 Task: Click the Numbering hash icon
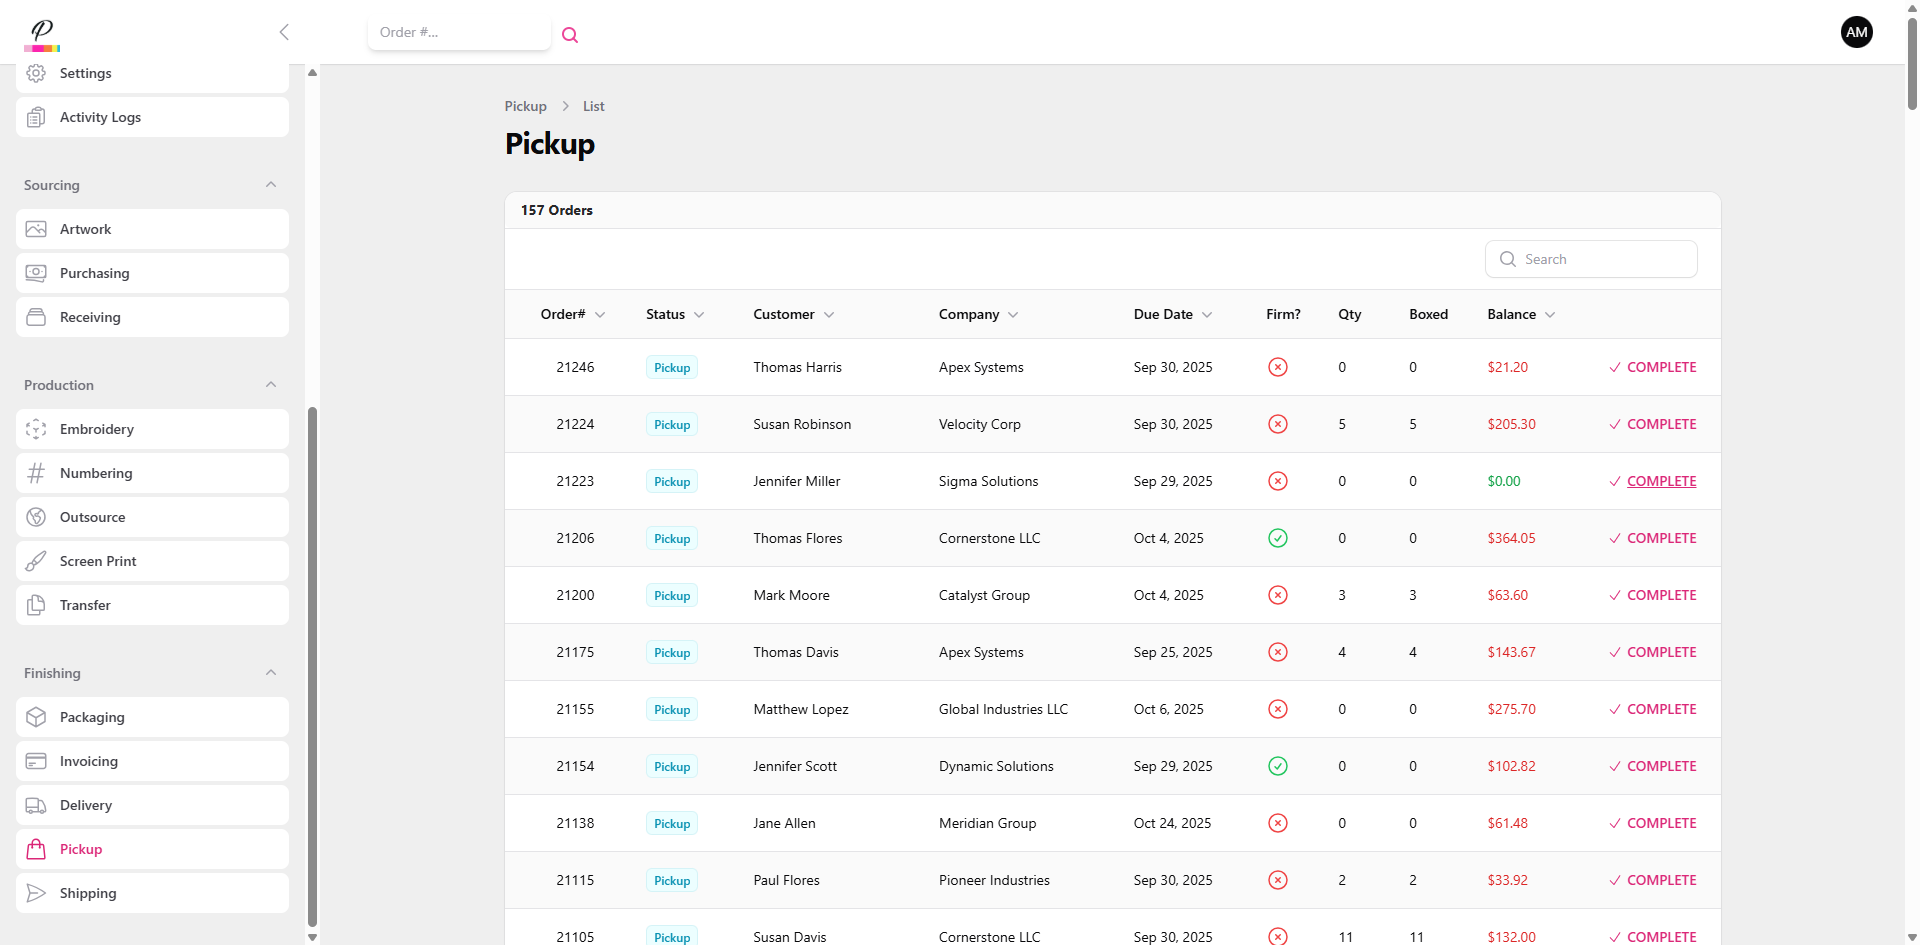(36, 473)
